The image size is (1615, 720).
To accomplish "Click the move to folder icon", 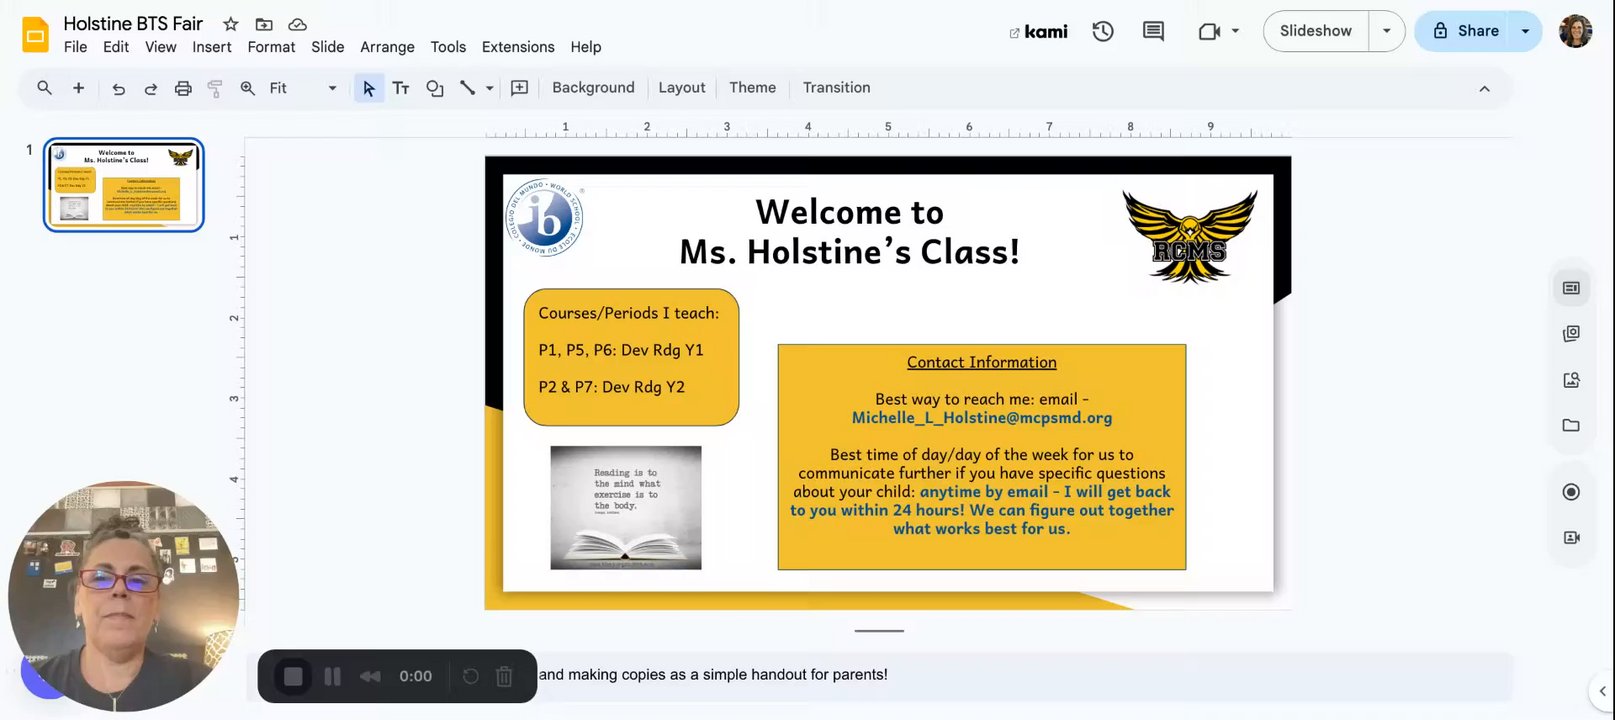I will (264, 24).
